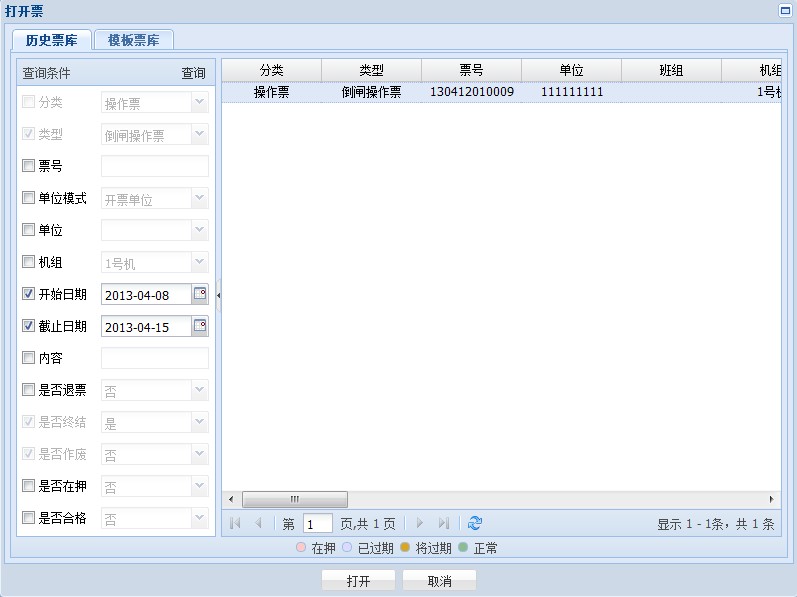
Task: Enable the 是否退票 checkbox
Action: point(28,390)
